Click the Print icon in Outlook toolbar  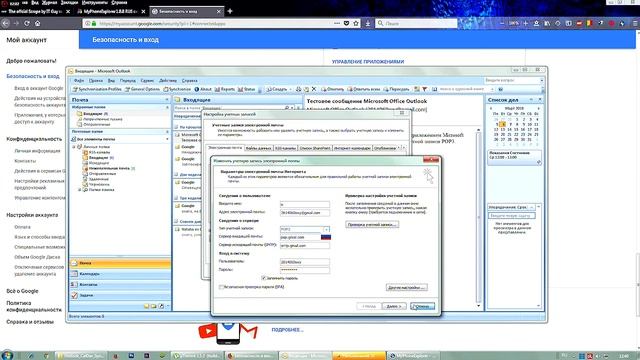[298, 89]
